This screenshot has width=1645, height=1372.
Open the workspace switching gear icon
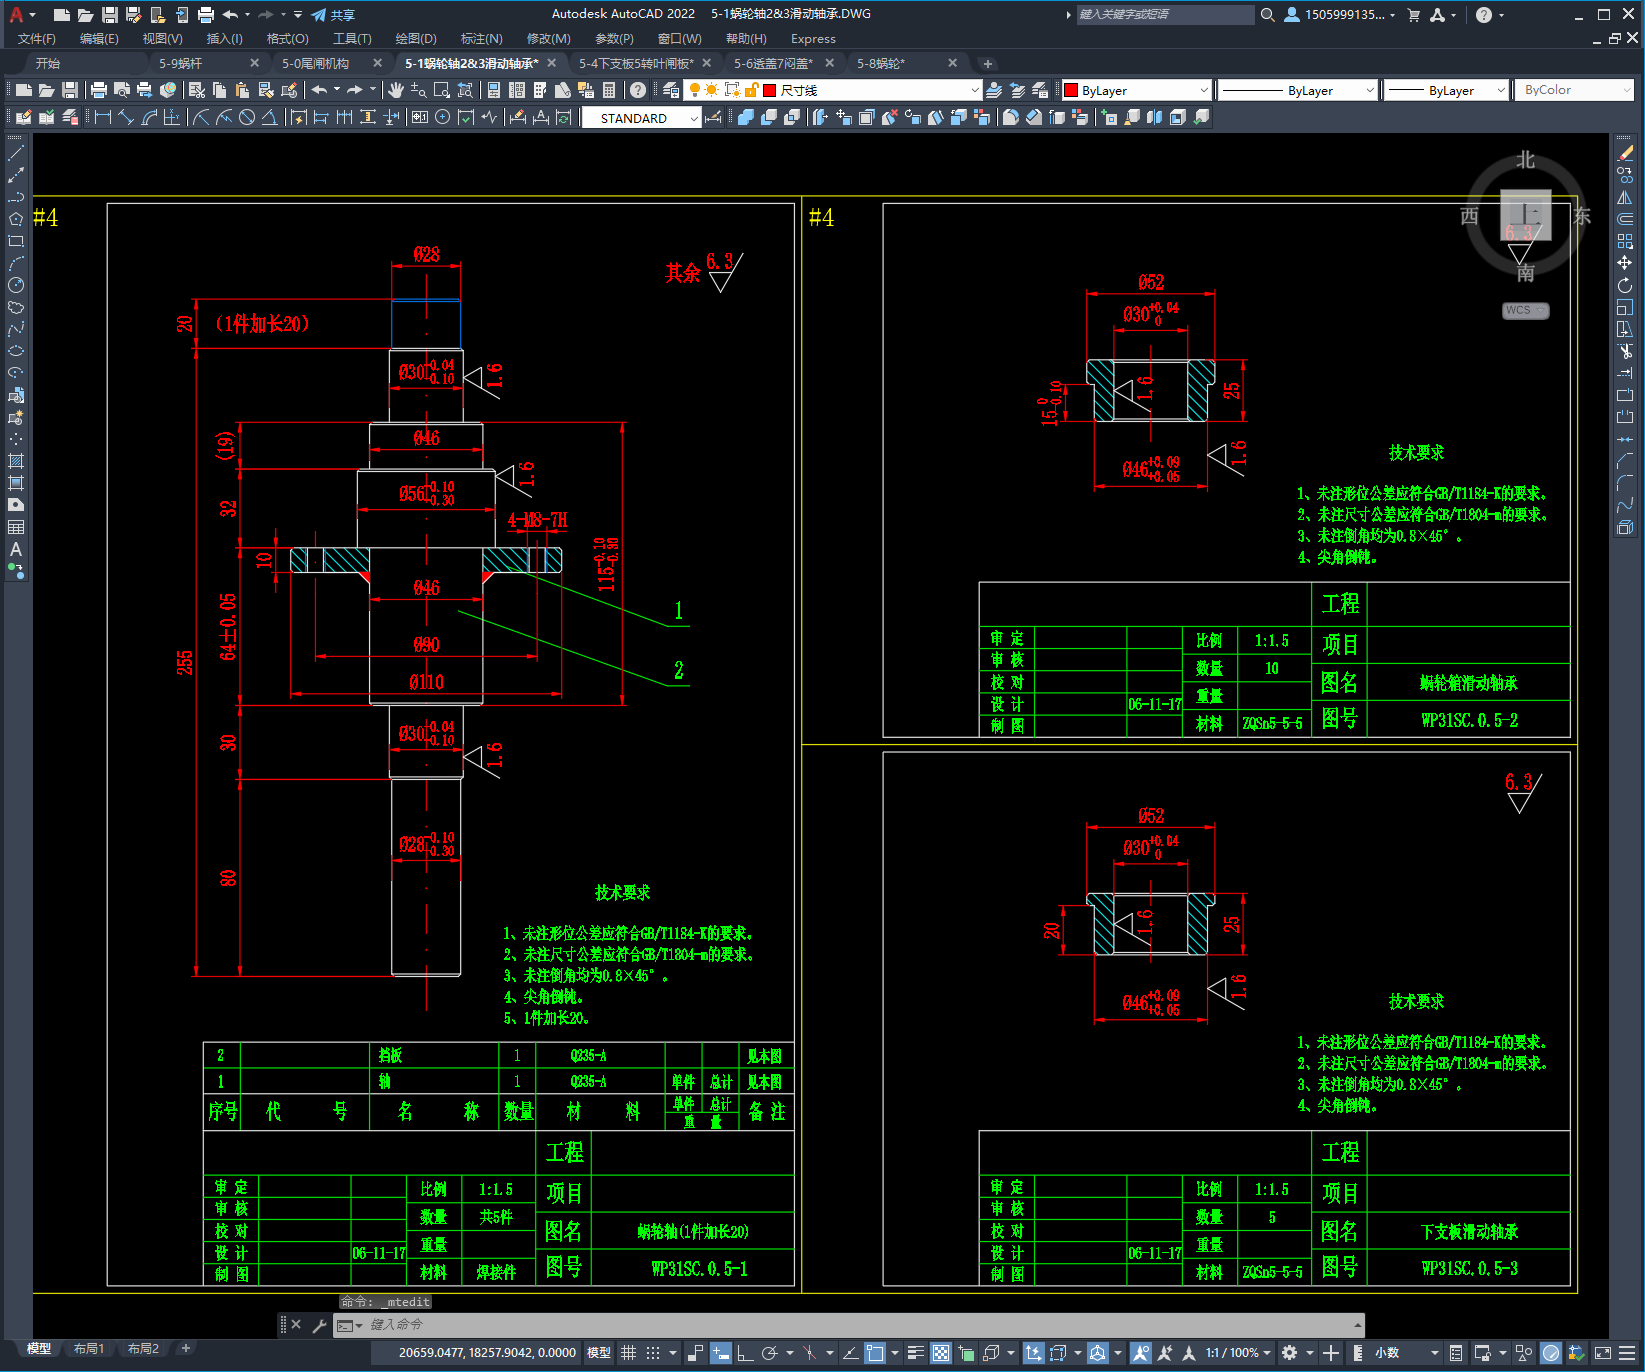click(1290, 1353)
